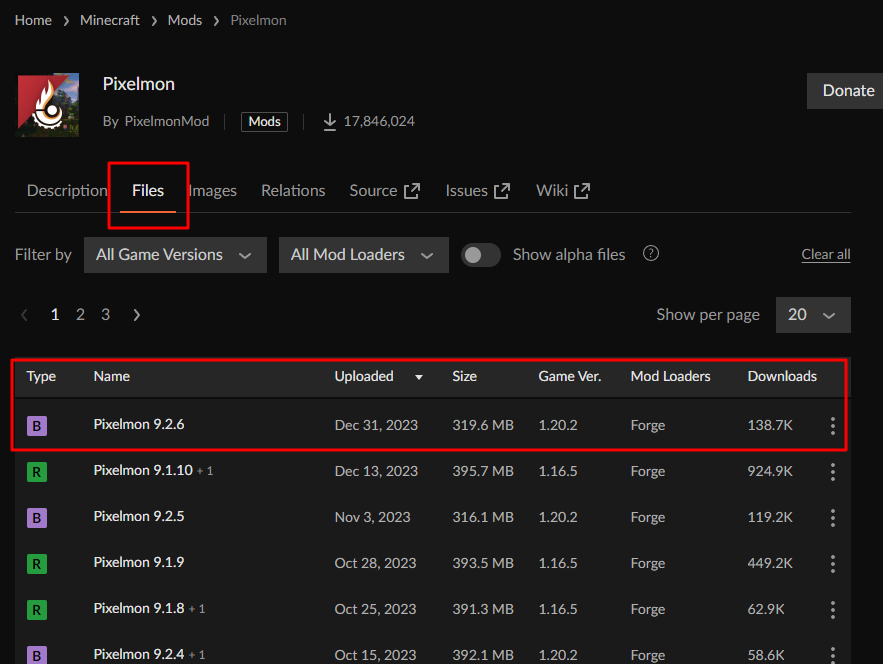Click the Clear all link
The image size is (883, 664).
pos(826,255)
